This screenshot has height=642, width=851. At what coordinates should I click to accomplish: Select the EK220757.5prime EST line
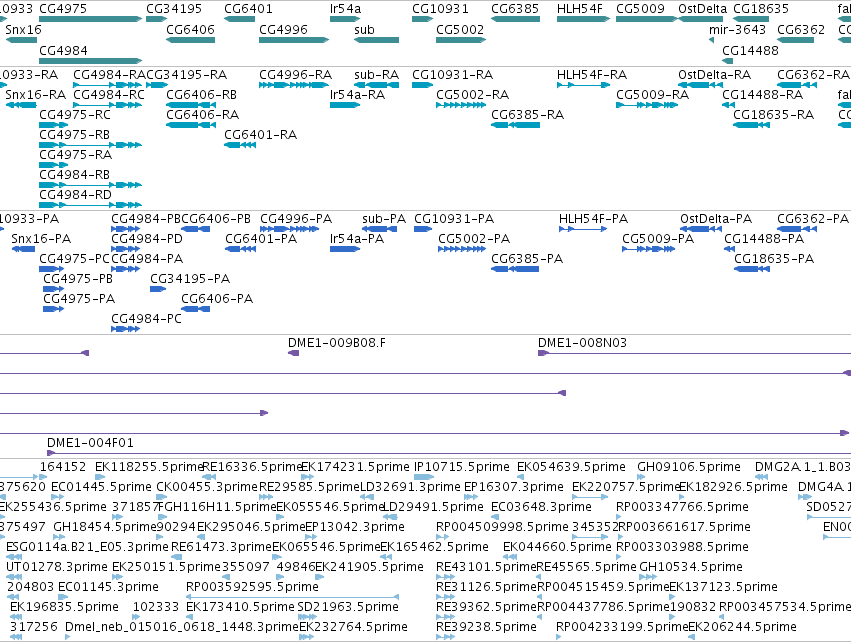coord(590,497)
